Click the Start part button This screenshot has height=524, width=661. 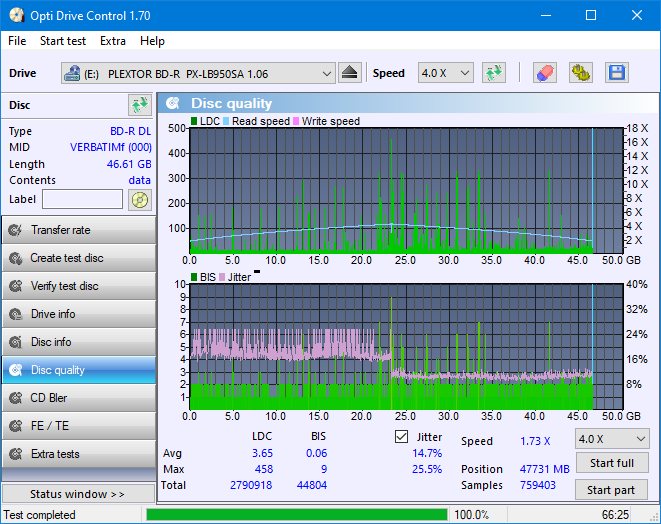click(x=612, y=490)
